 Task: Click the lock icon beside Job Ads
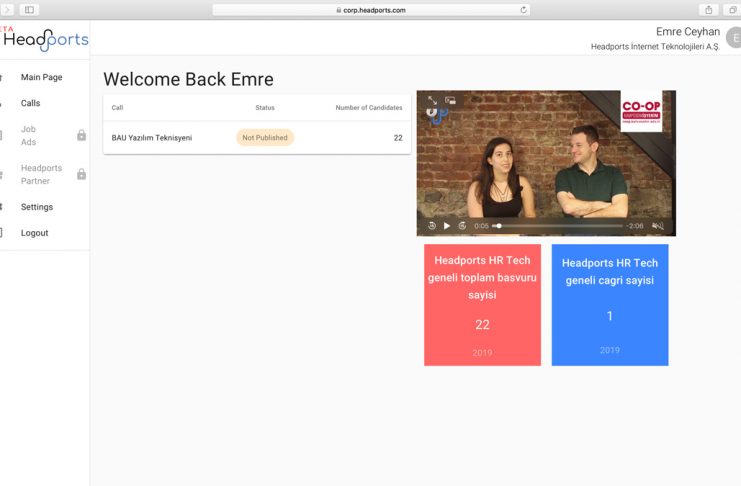(81, 135)
